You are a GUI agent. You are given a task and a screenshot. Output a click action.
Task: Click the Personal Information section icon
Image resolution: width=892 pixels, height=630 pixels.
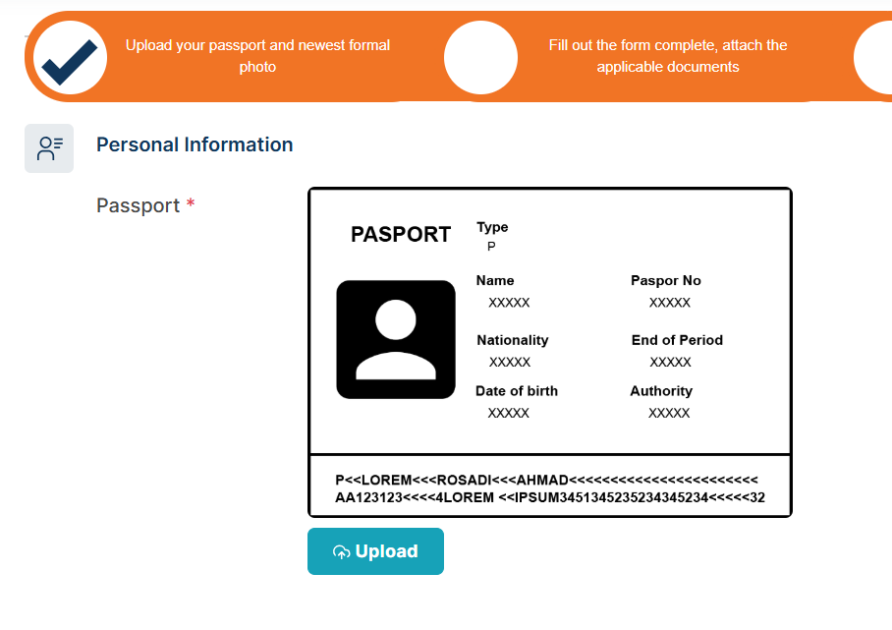[49, 148]
